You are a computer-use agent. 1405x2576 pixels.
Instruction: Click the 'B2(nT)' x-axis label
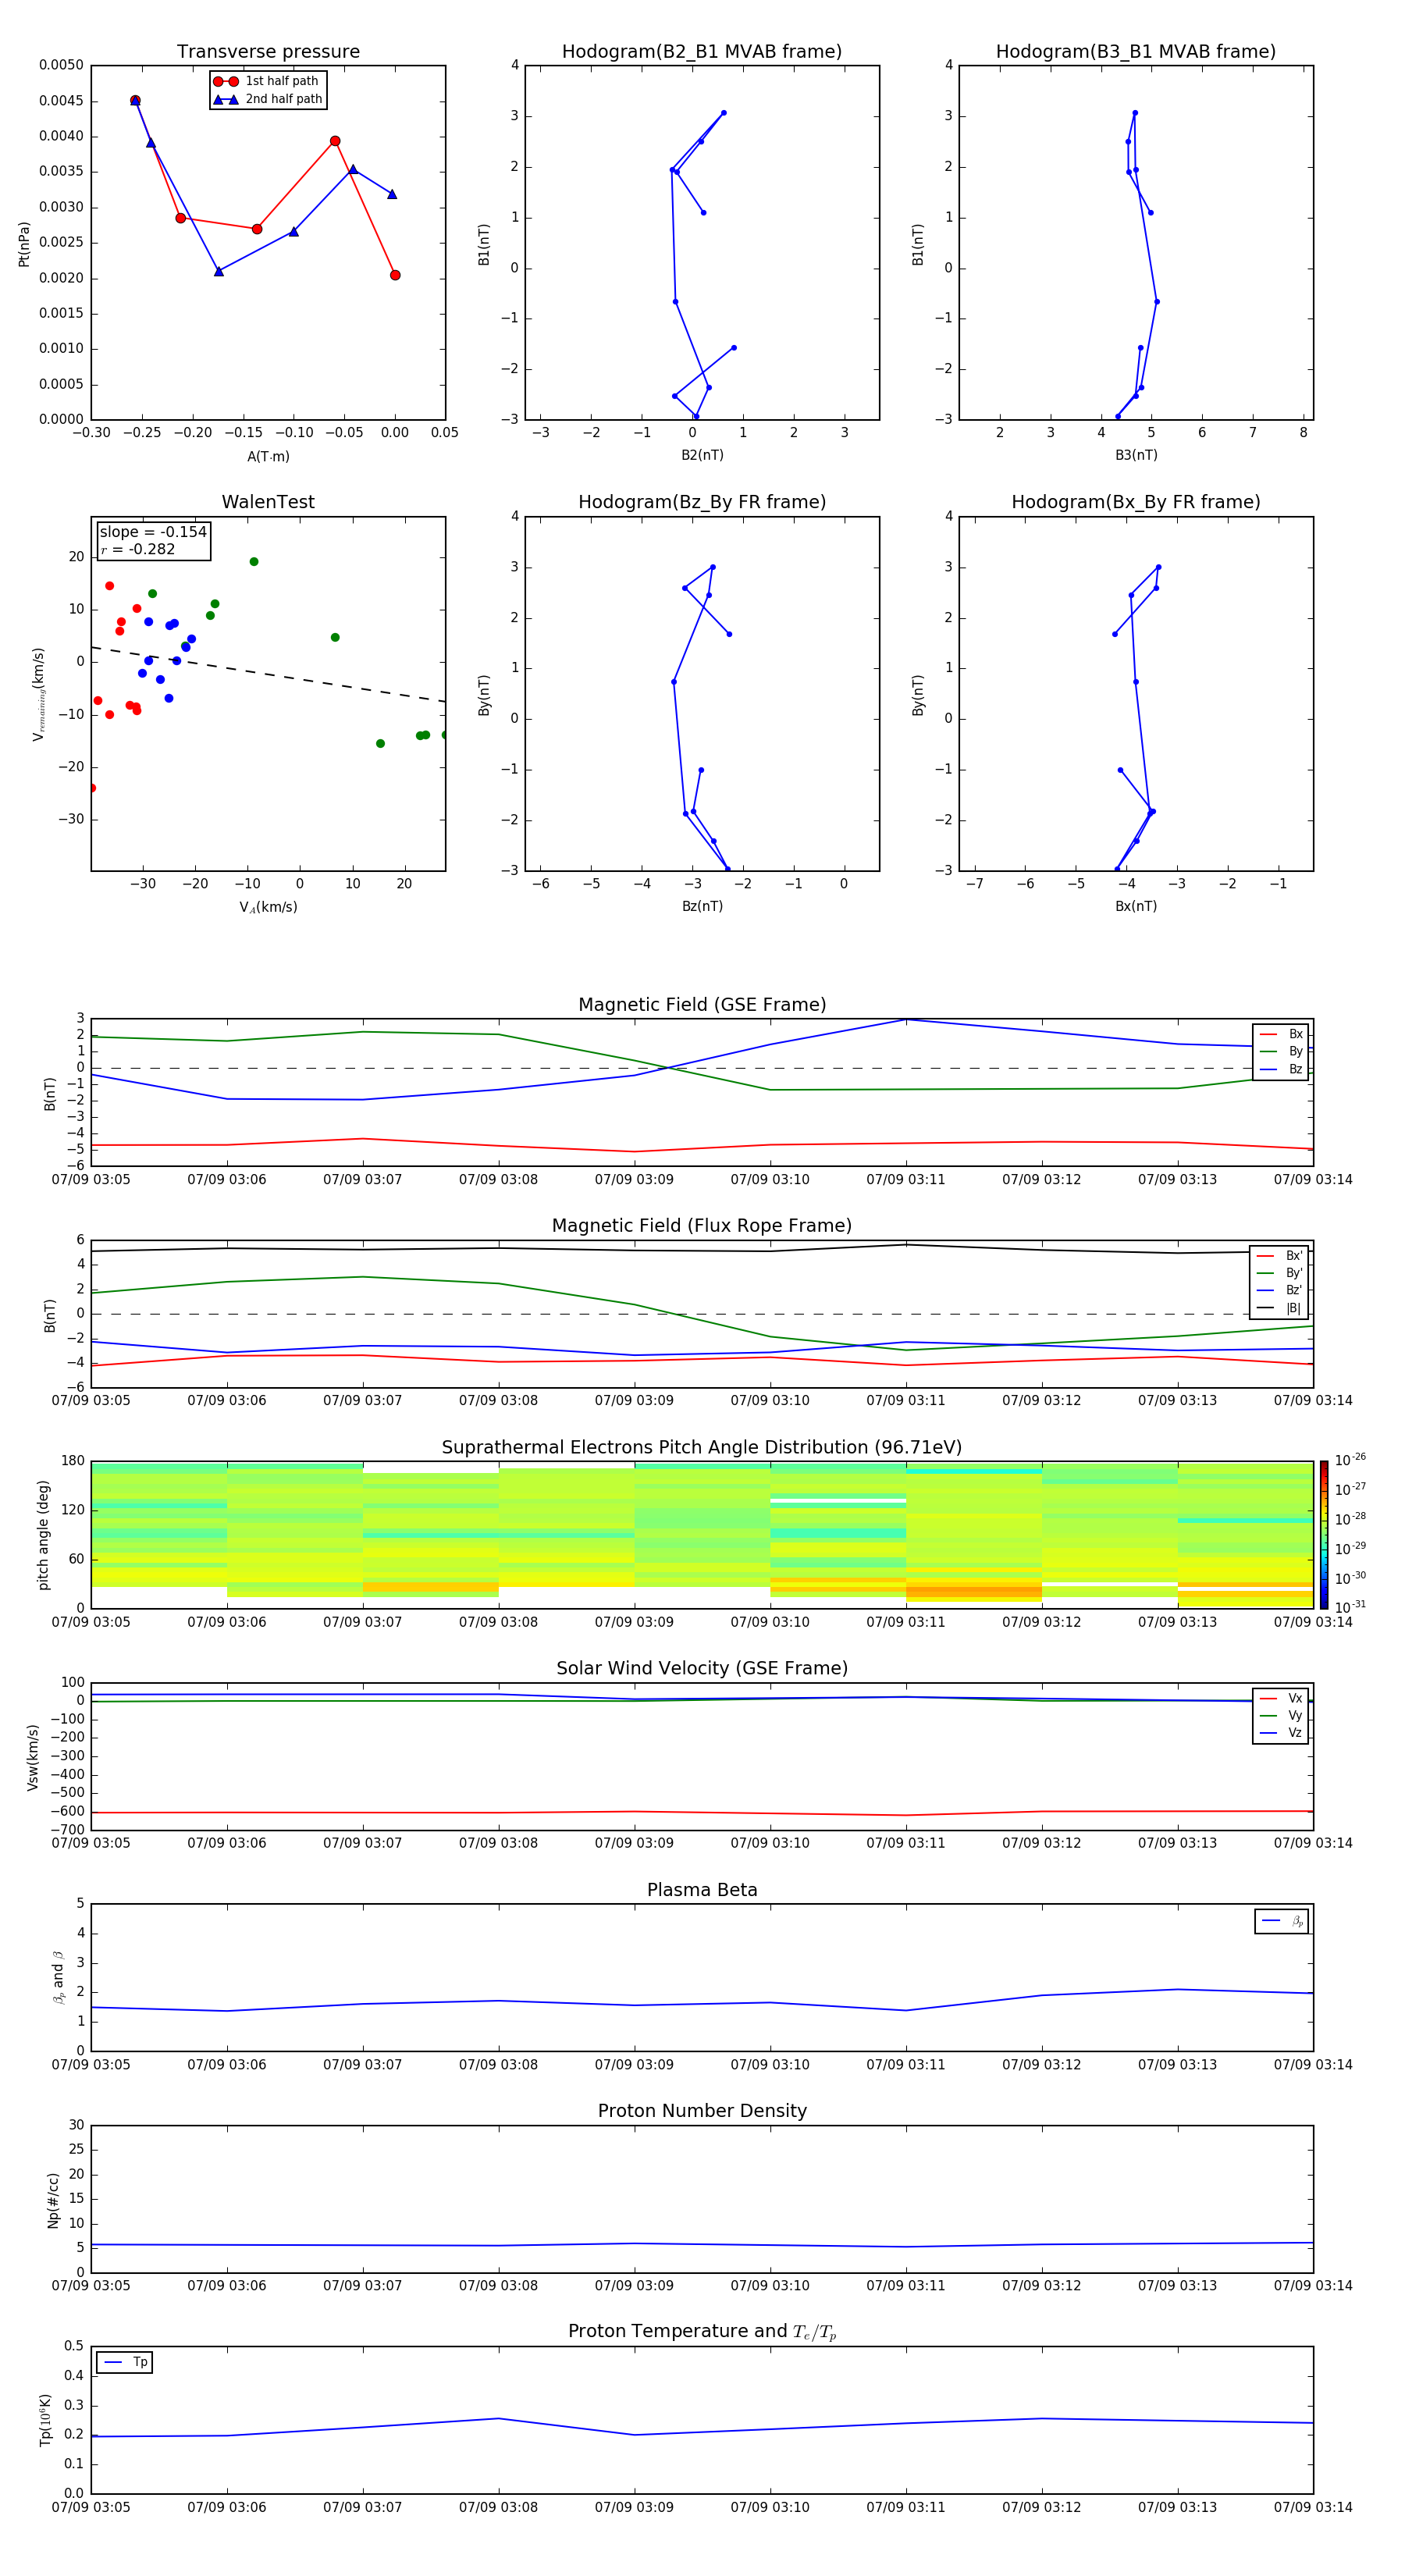coord(702,455)
